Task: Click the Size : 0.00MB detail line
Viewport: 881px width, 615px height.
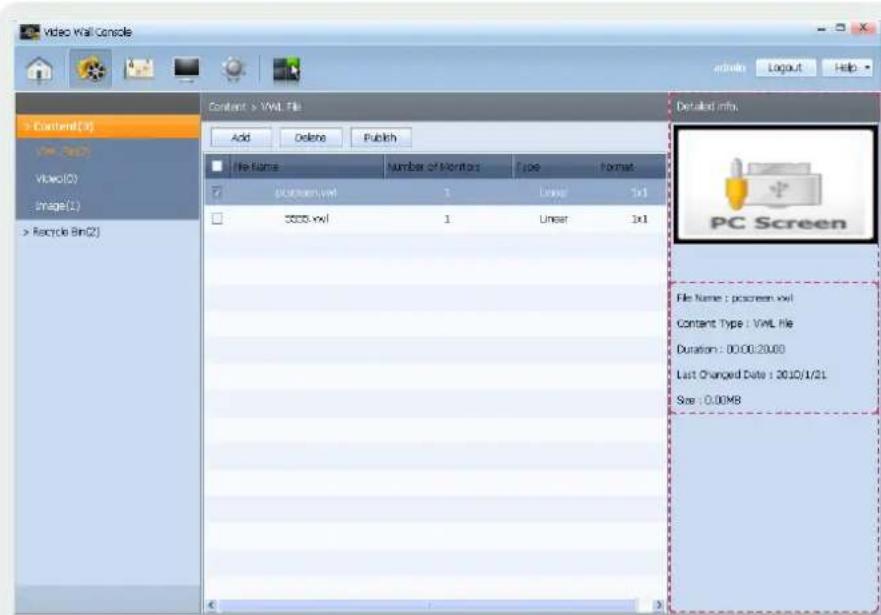Action: [x=709, y=400]
